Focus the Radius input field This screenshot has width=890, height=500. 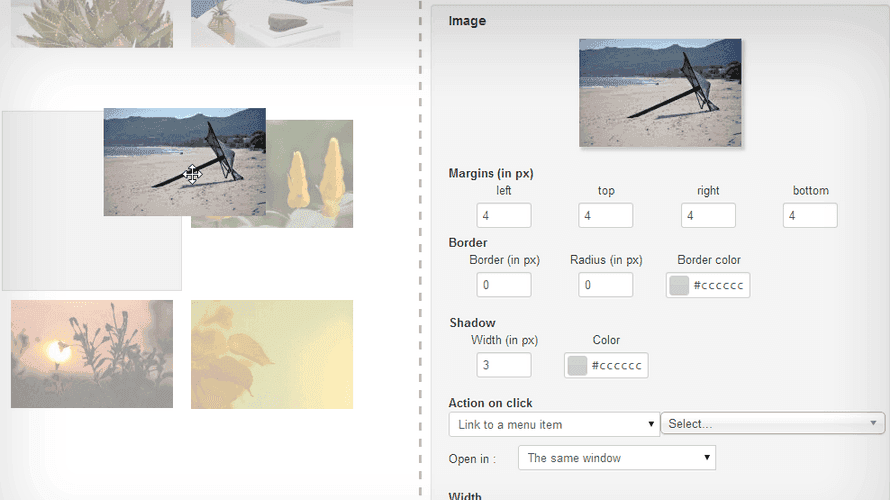click(x=605, y=285)
